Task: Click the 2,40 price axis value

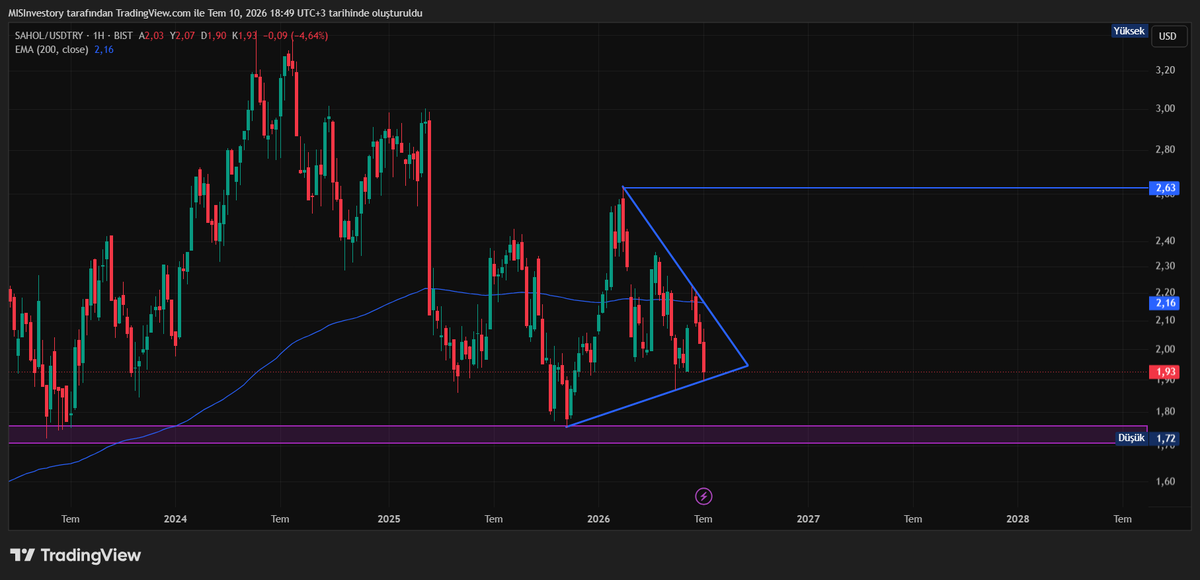Action: point(1165,241)
